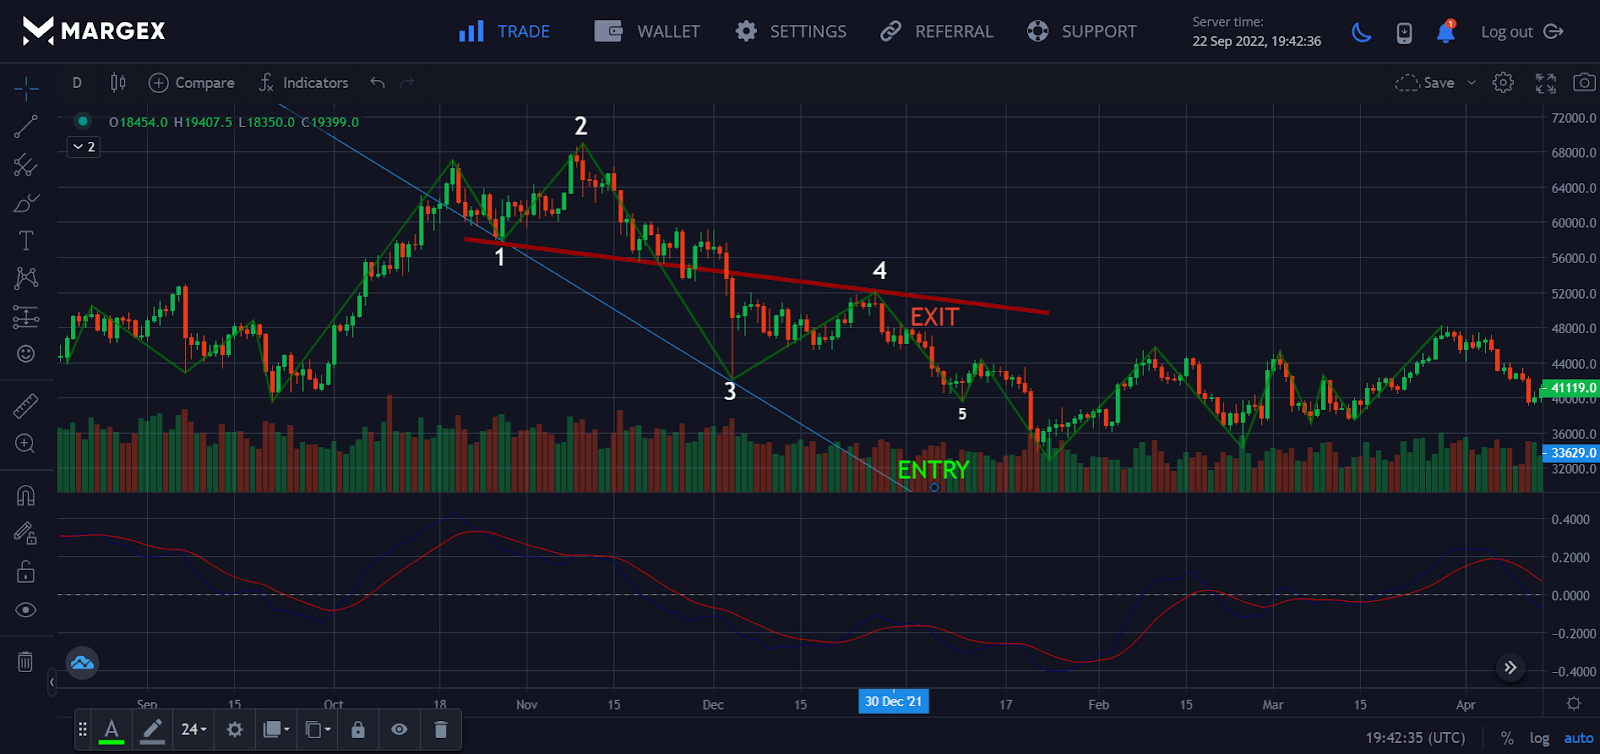Image resolution: width=1600 pixels, height=754 pixels.
Task: Expand the Save layout dropdown arrow
Action: point(1471,83)
